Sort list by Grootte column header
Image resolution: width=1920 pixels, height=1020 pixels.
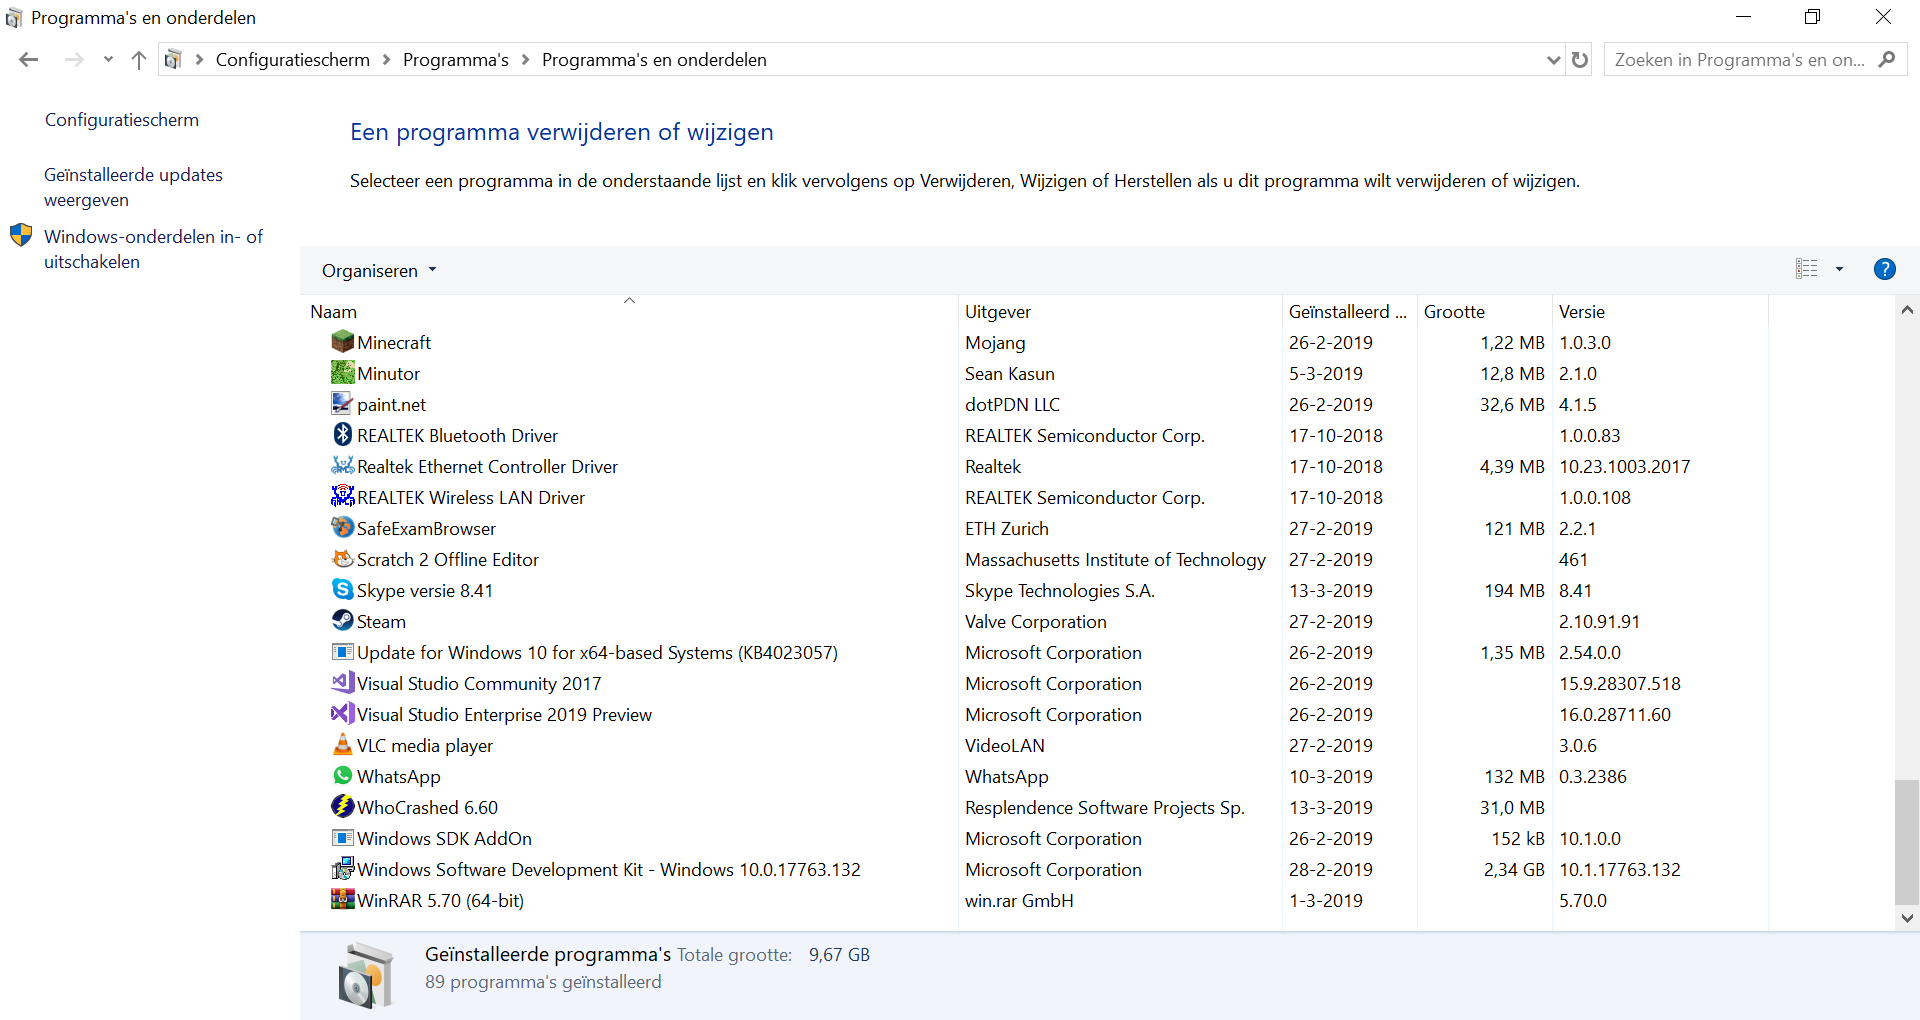coord(1484,311)
